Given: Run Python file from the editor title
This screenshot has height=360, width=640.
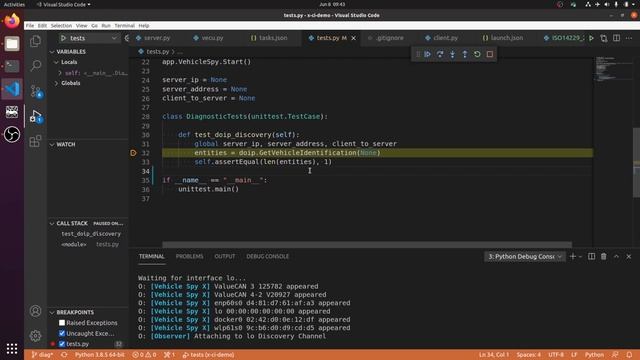Looking at the screenshot, I should [591, 38].
